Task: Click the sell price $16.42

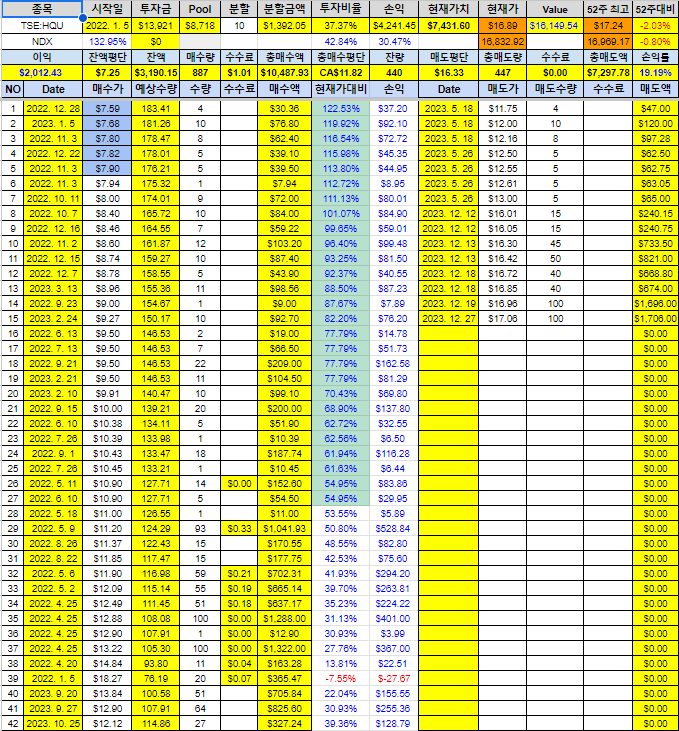Action: pos(503,258)
